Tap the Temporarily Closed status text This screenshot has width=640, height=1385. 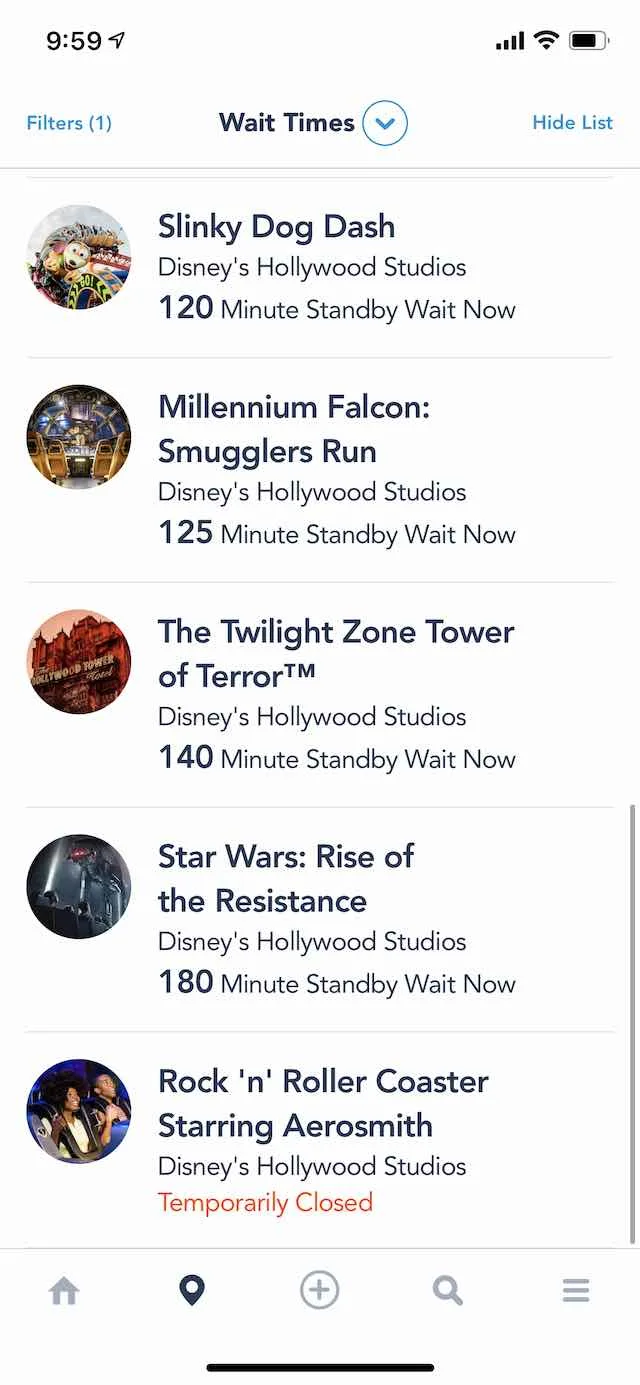tap(265, 1202)
